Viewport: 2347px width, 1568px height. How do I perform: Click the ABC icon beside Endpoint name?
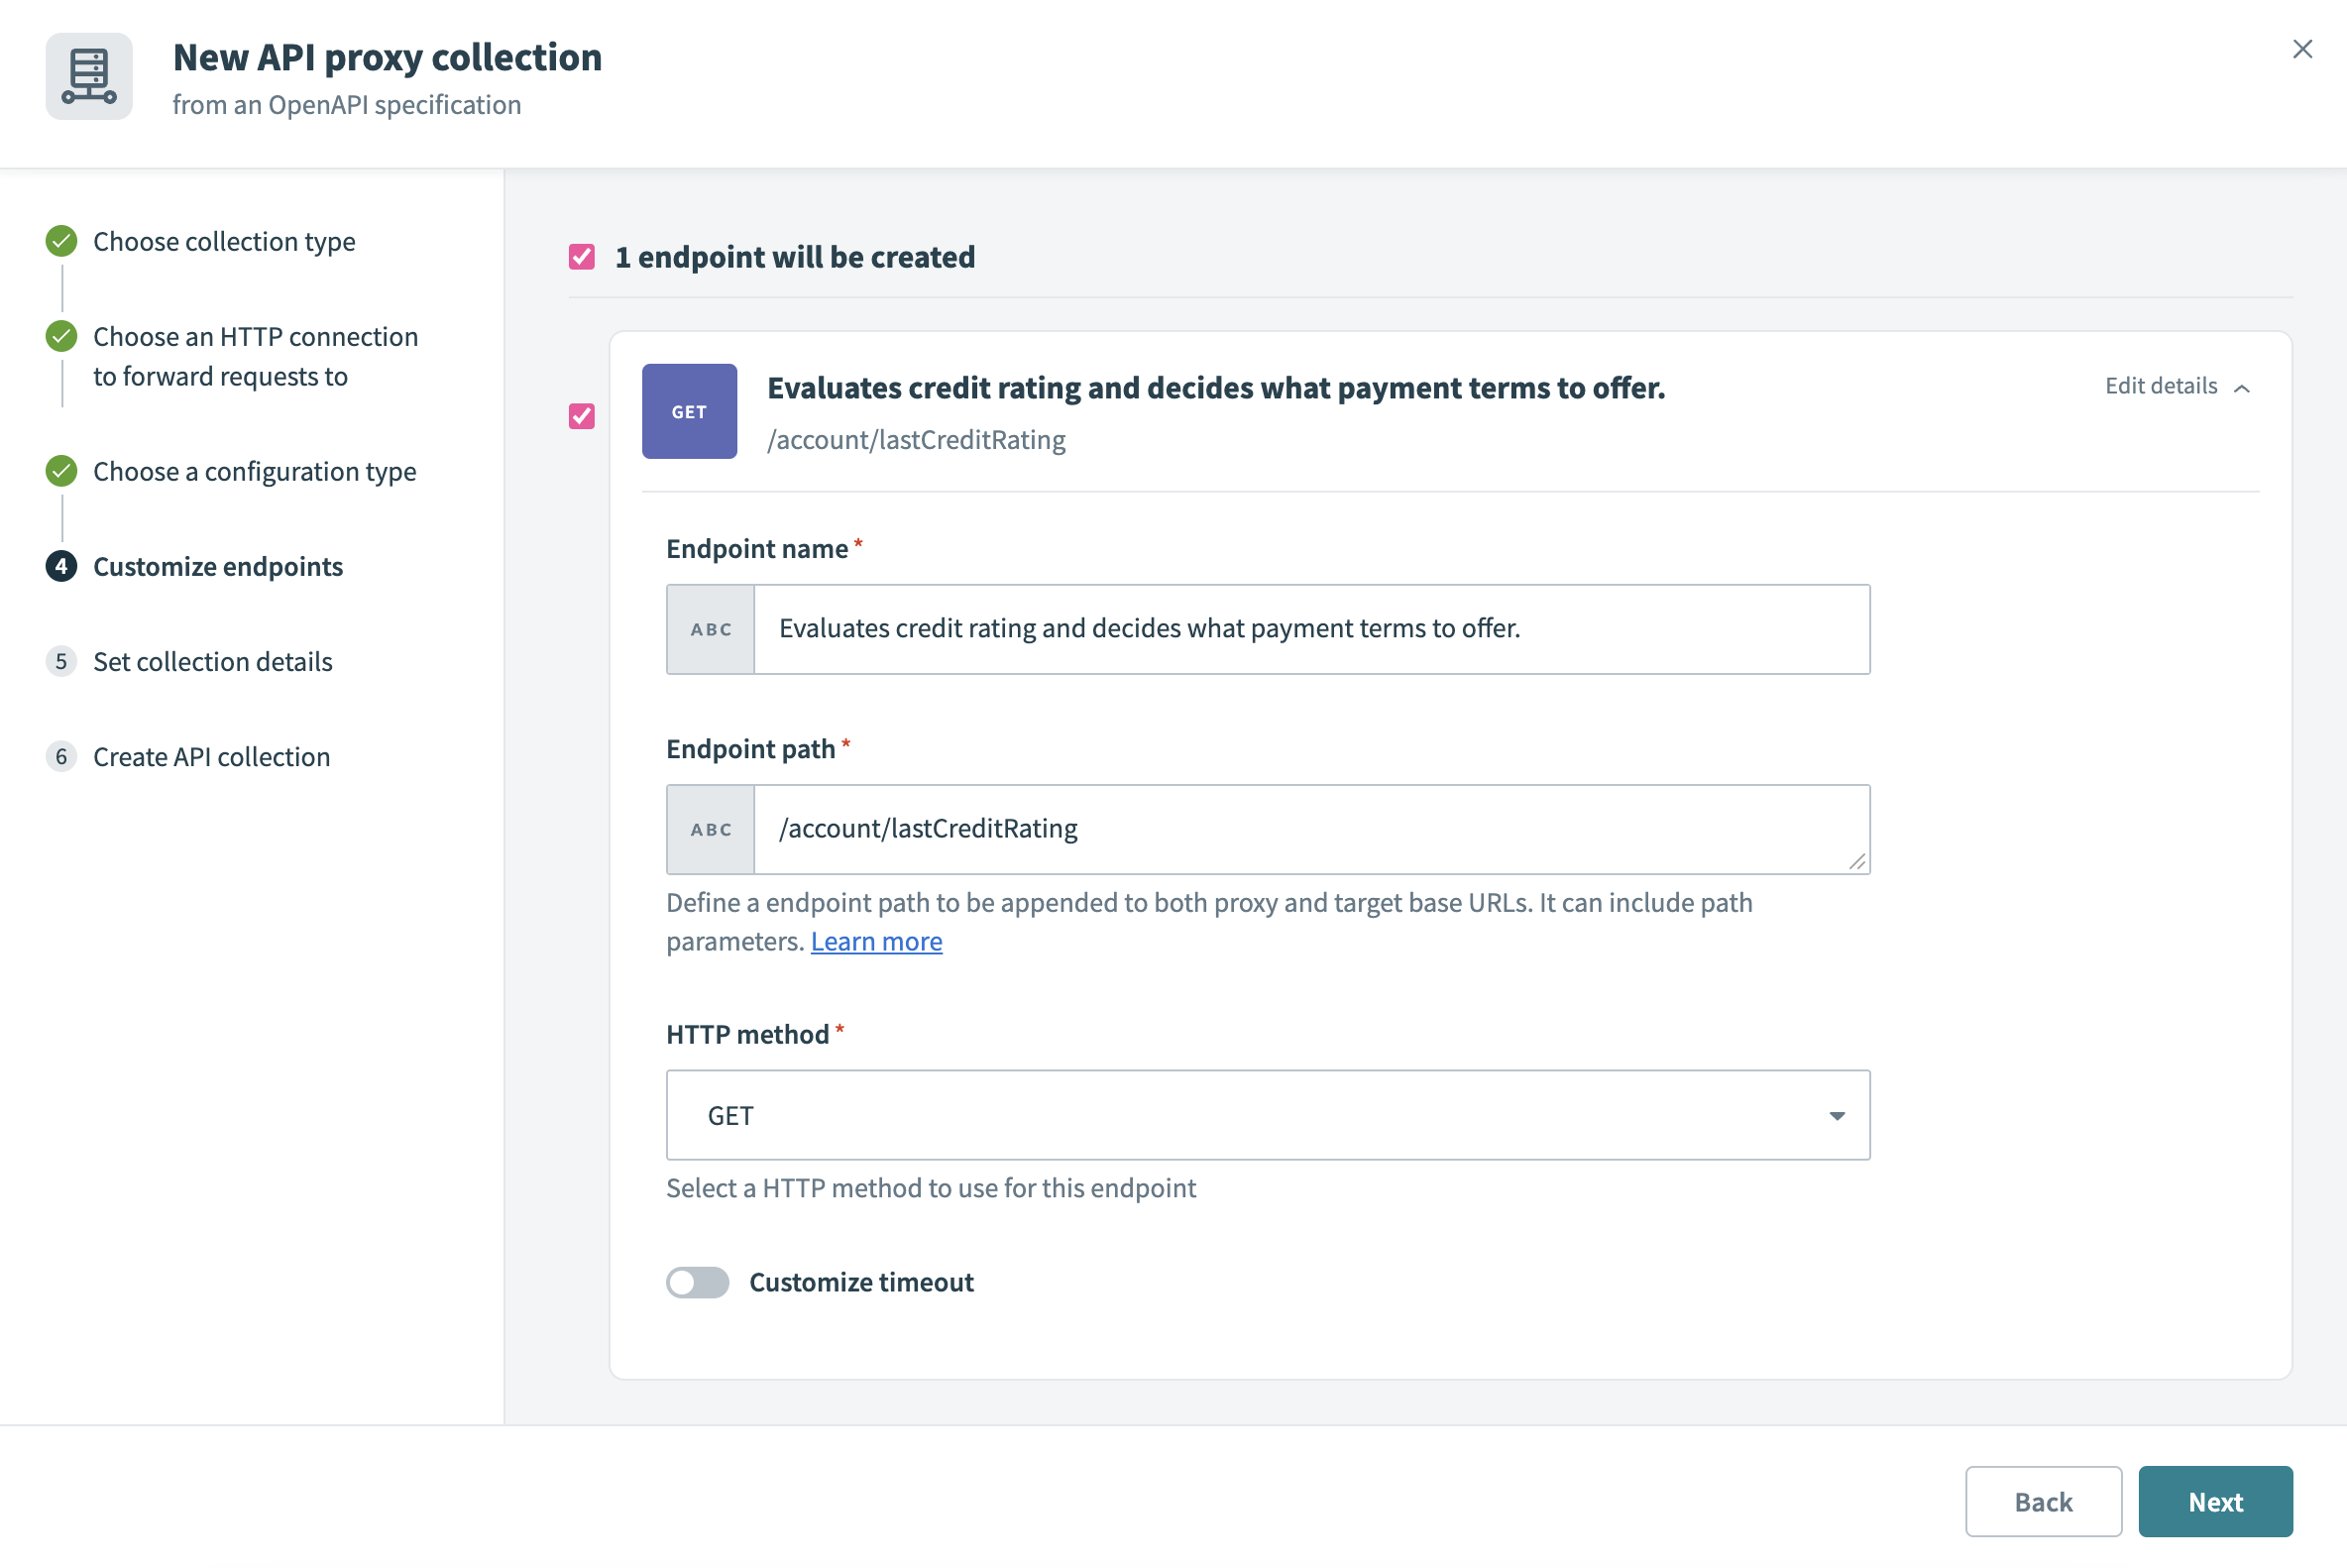click(709, 629)
